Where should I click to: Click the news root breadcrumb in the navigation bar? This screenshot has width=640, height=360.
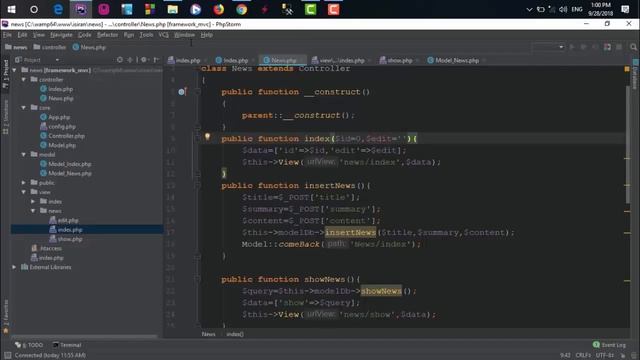pyautogui.click(x=16, y=47)
